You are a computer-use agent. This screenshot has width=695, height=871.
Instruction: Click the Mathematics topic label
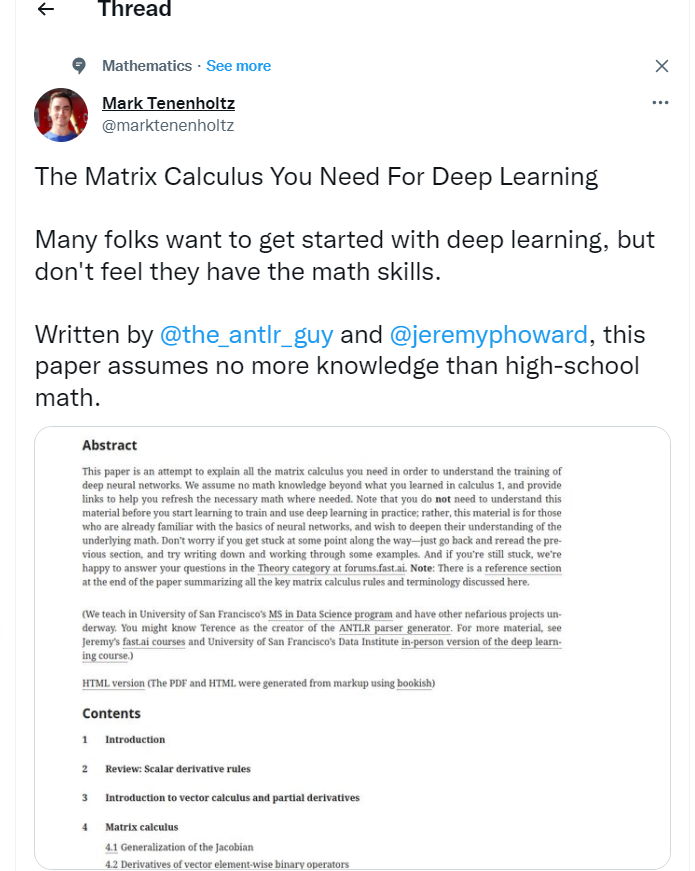pyautogui.click(x=147, y=66)
